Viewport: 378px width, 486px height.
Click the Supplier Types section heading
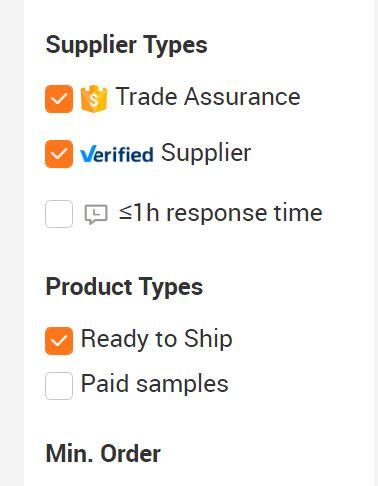click(126, 46)
